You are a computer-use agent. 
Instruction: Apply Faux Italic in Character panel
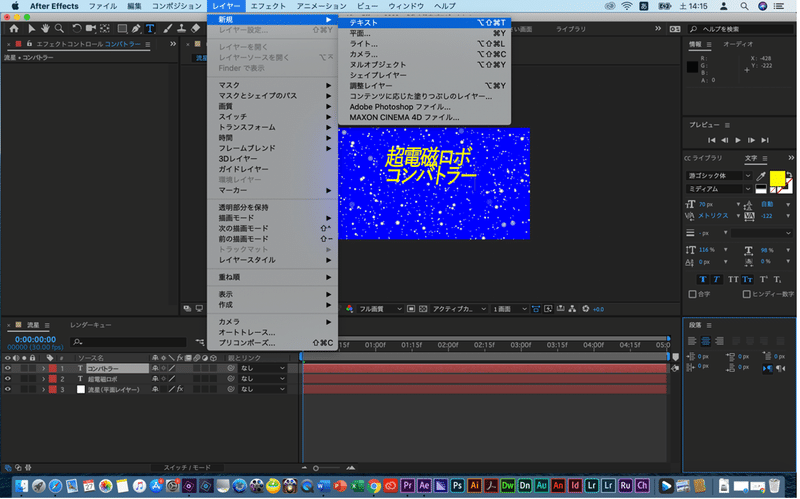point(717,280)
